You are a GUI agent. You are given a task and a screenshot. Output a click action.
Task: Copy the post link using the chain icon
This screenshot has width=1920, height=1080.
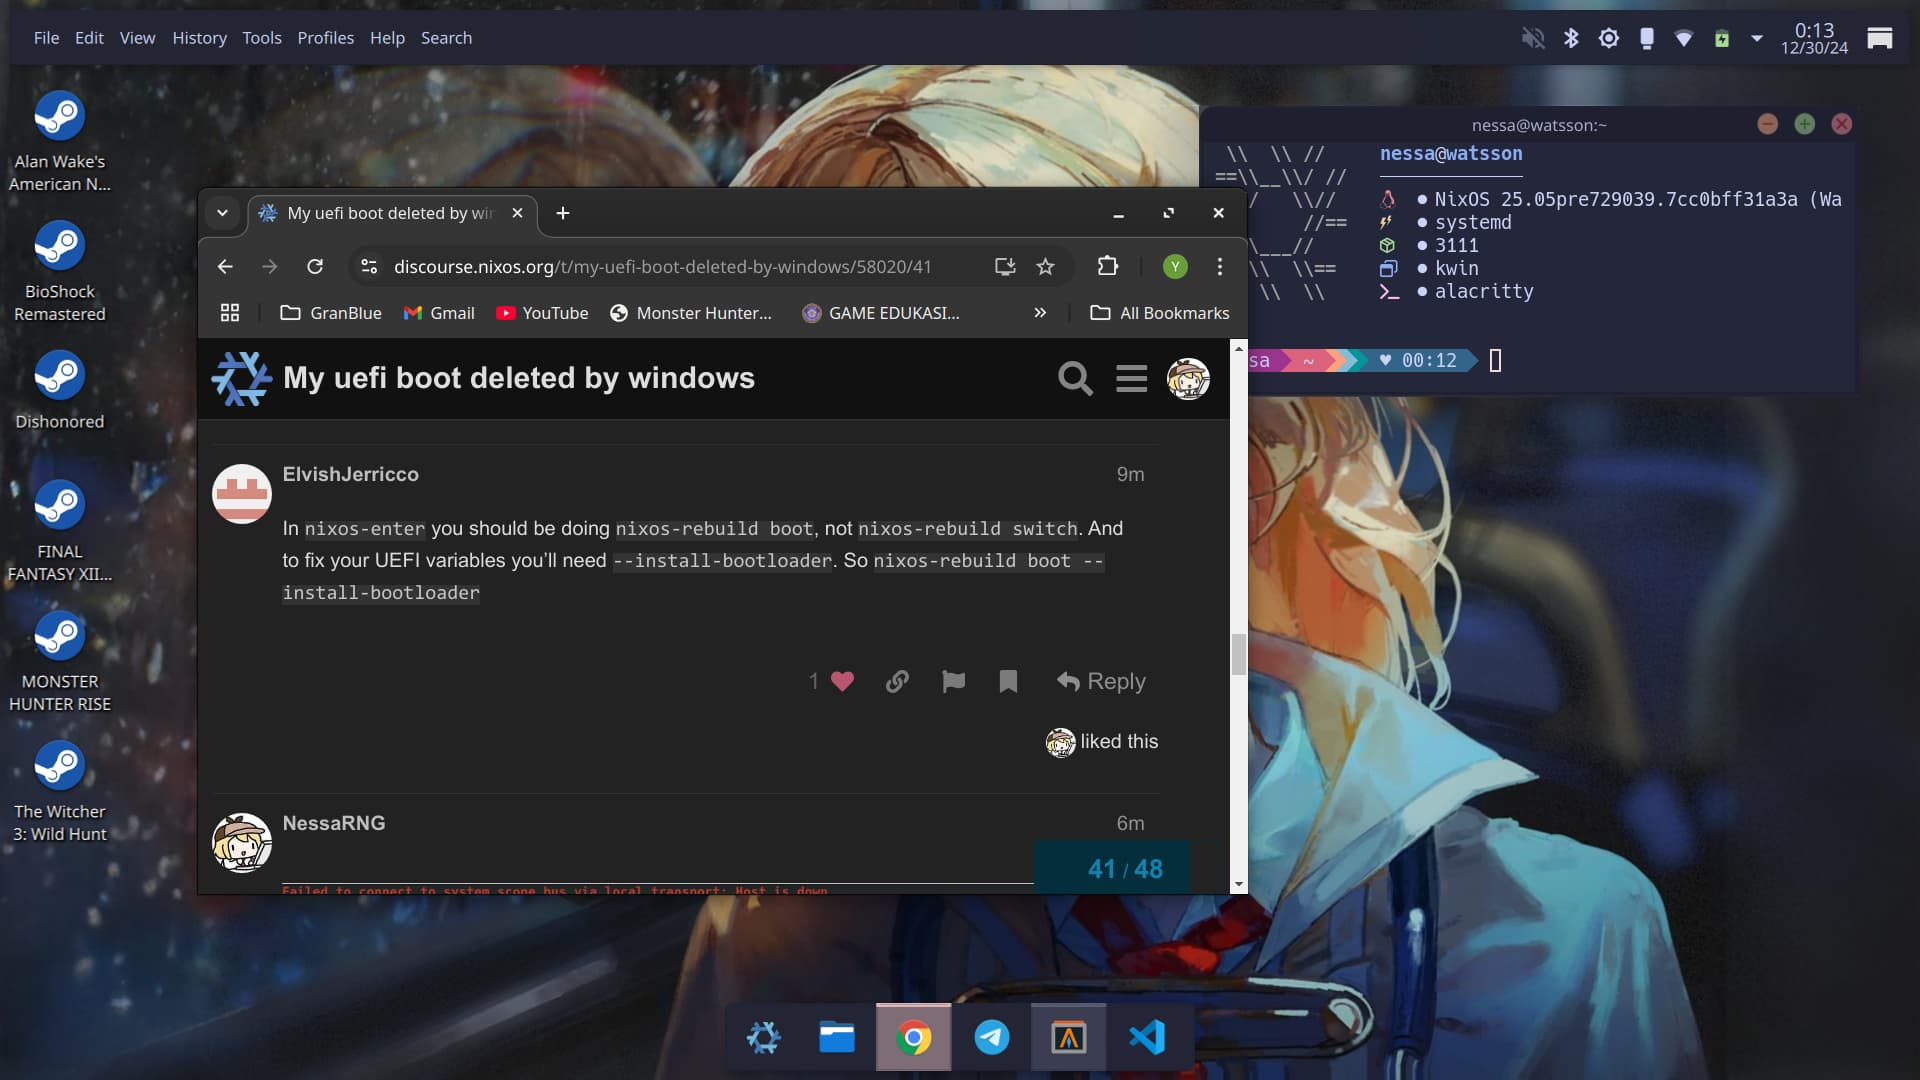click(897, 682)
